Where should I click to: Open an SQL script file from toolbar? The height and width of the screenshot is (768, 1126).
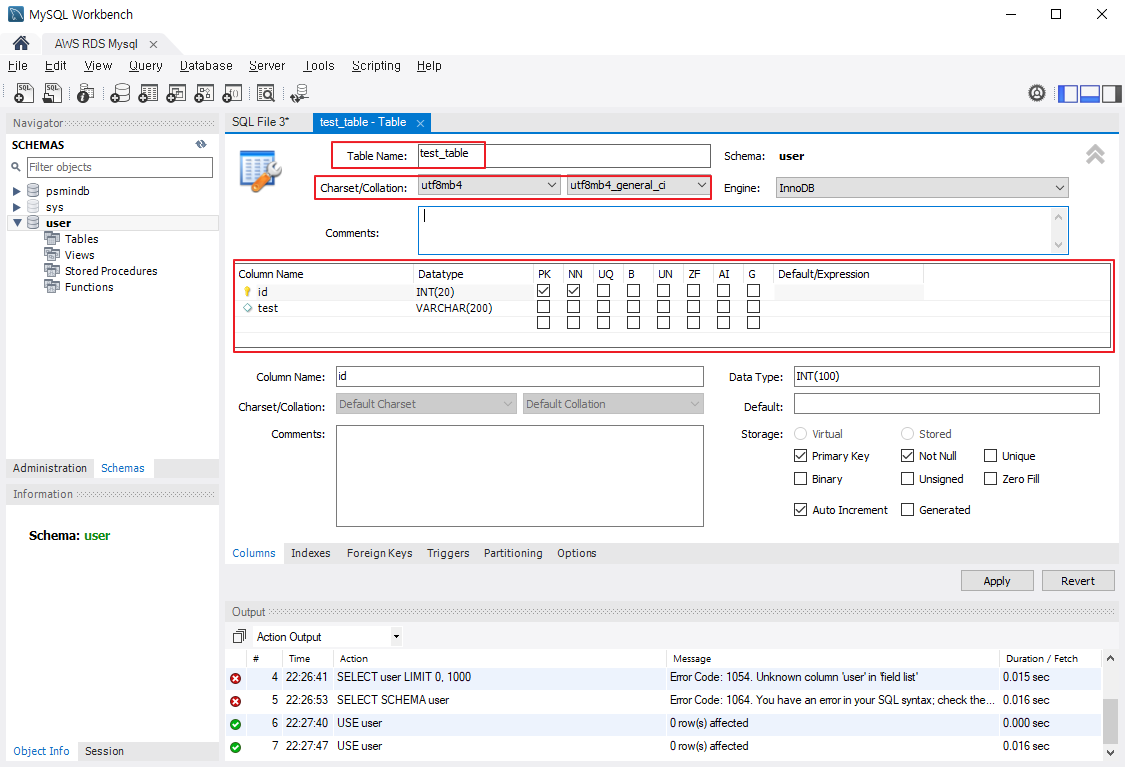pyautogui.click(x=52, y=93)
